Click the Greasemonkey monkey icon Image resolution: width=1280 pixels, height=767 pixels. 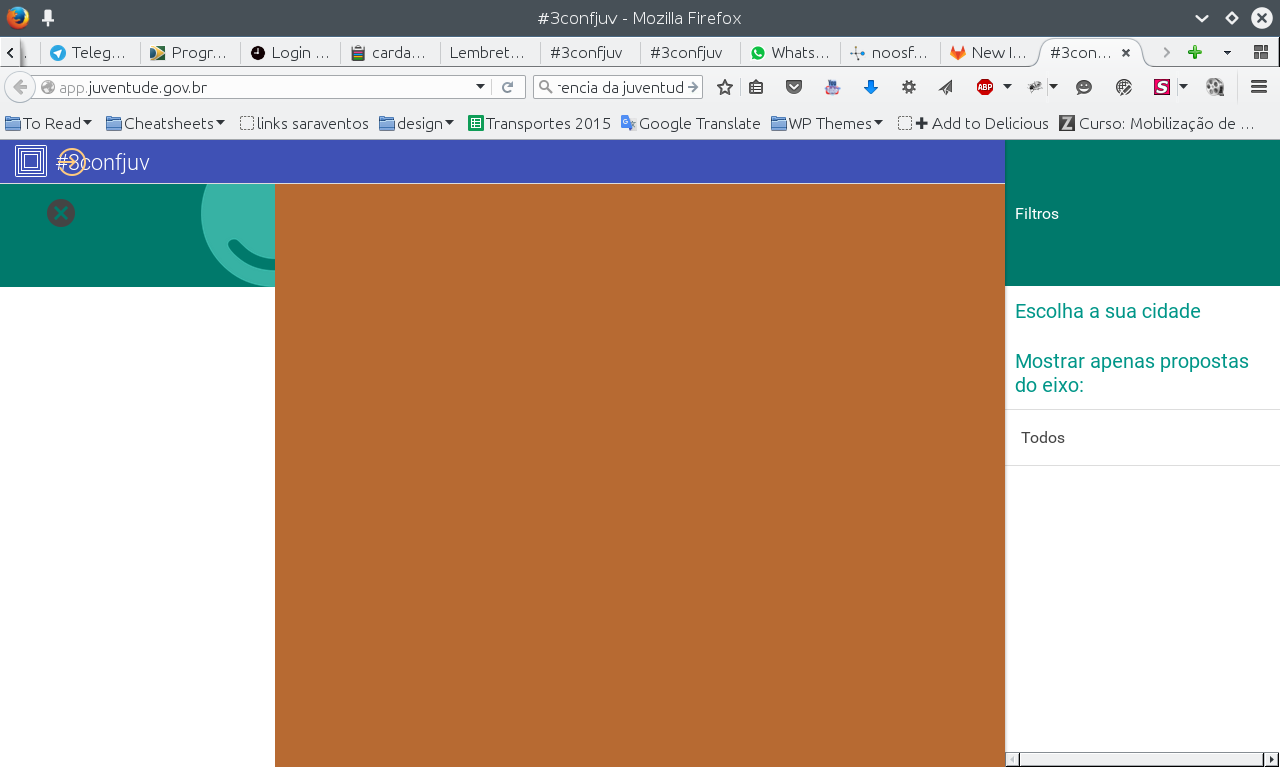1035,87
